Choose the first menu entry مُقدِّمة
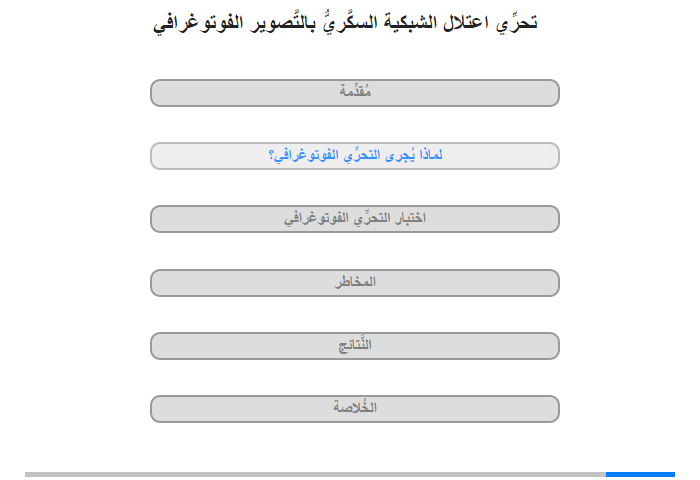Viewport: 700px width, 480px height. [354, 93]
